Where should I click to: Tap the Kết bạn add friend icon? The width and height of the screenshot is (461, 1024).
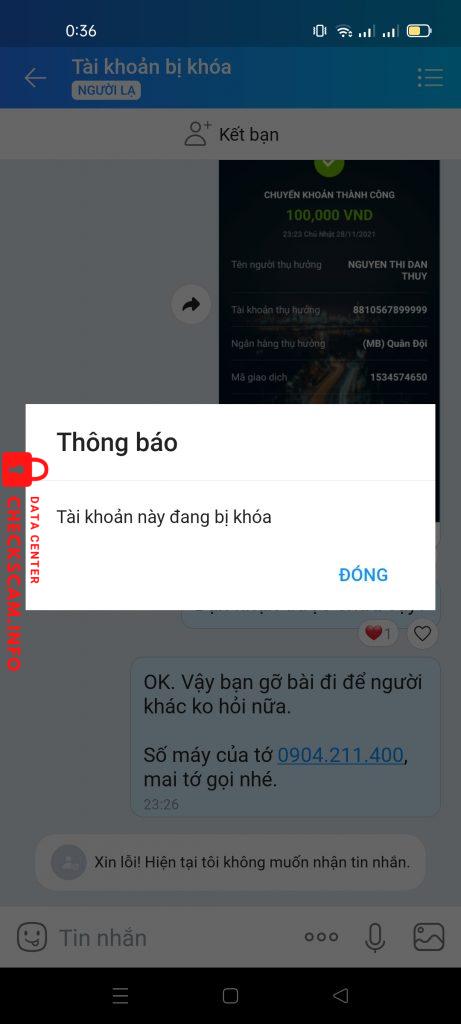[198, 134]
